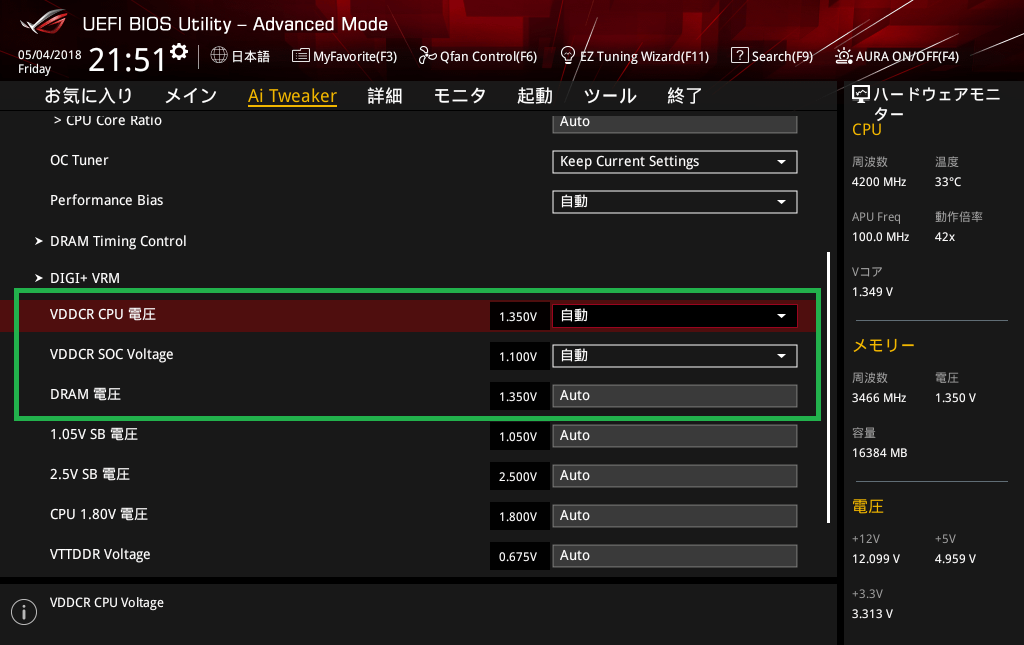The height and width of the screenshot is (645, 1024).
Task: Click the Search question mark icon
Action: tap(739, 55)
